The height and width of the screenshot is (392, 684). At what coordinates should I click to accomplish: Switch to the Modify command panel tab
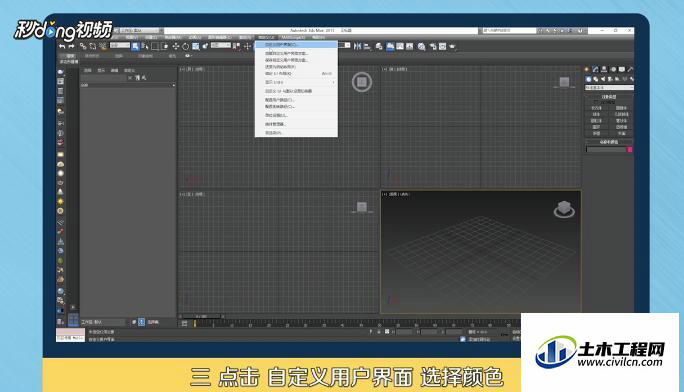coord(595,69)
